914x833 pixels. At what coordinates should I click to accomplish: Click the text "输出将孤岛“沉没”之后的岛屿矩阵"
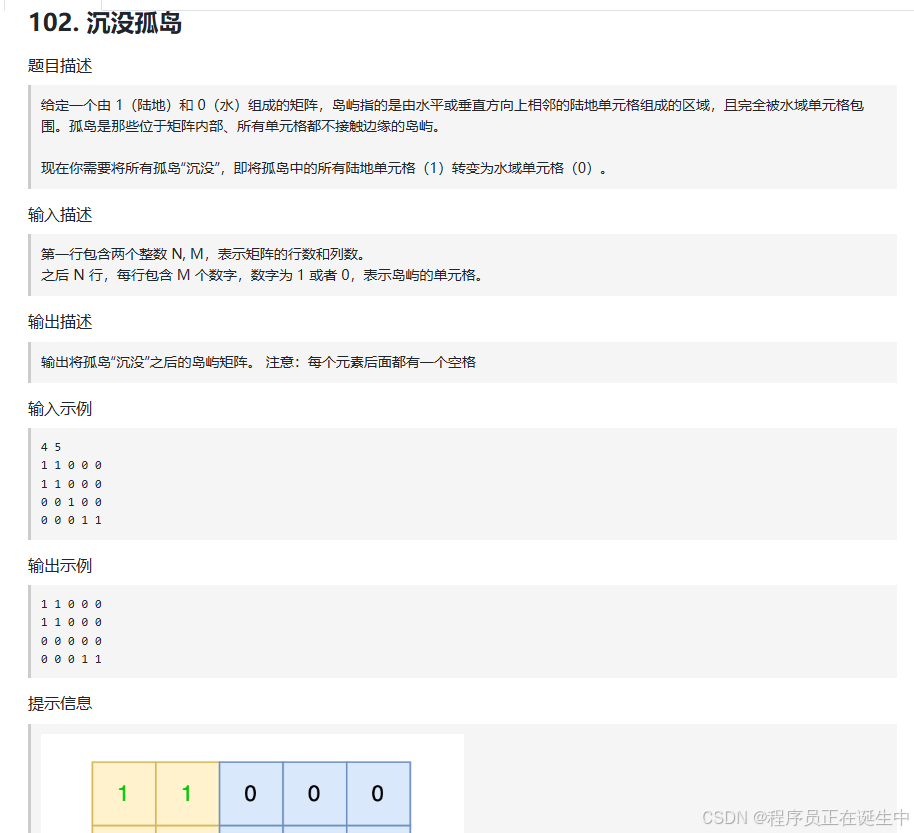[x=147, y=362]
